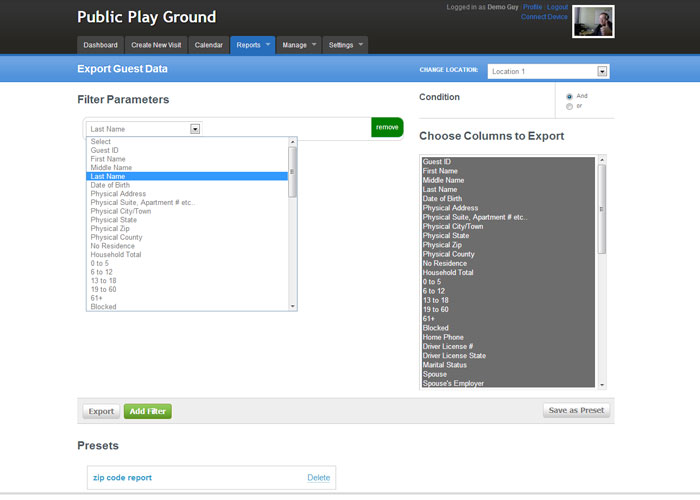Click filter list scroll down arrow

point(293,306)
